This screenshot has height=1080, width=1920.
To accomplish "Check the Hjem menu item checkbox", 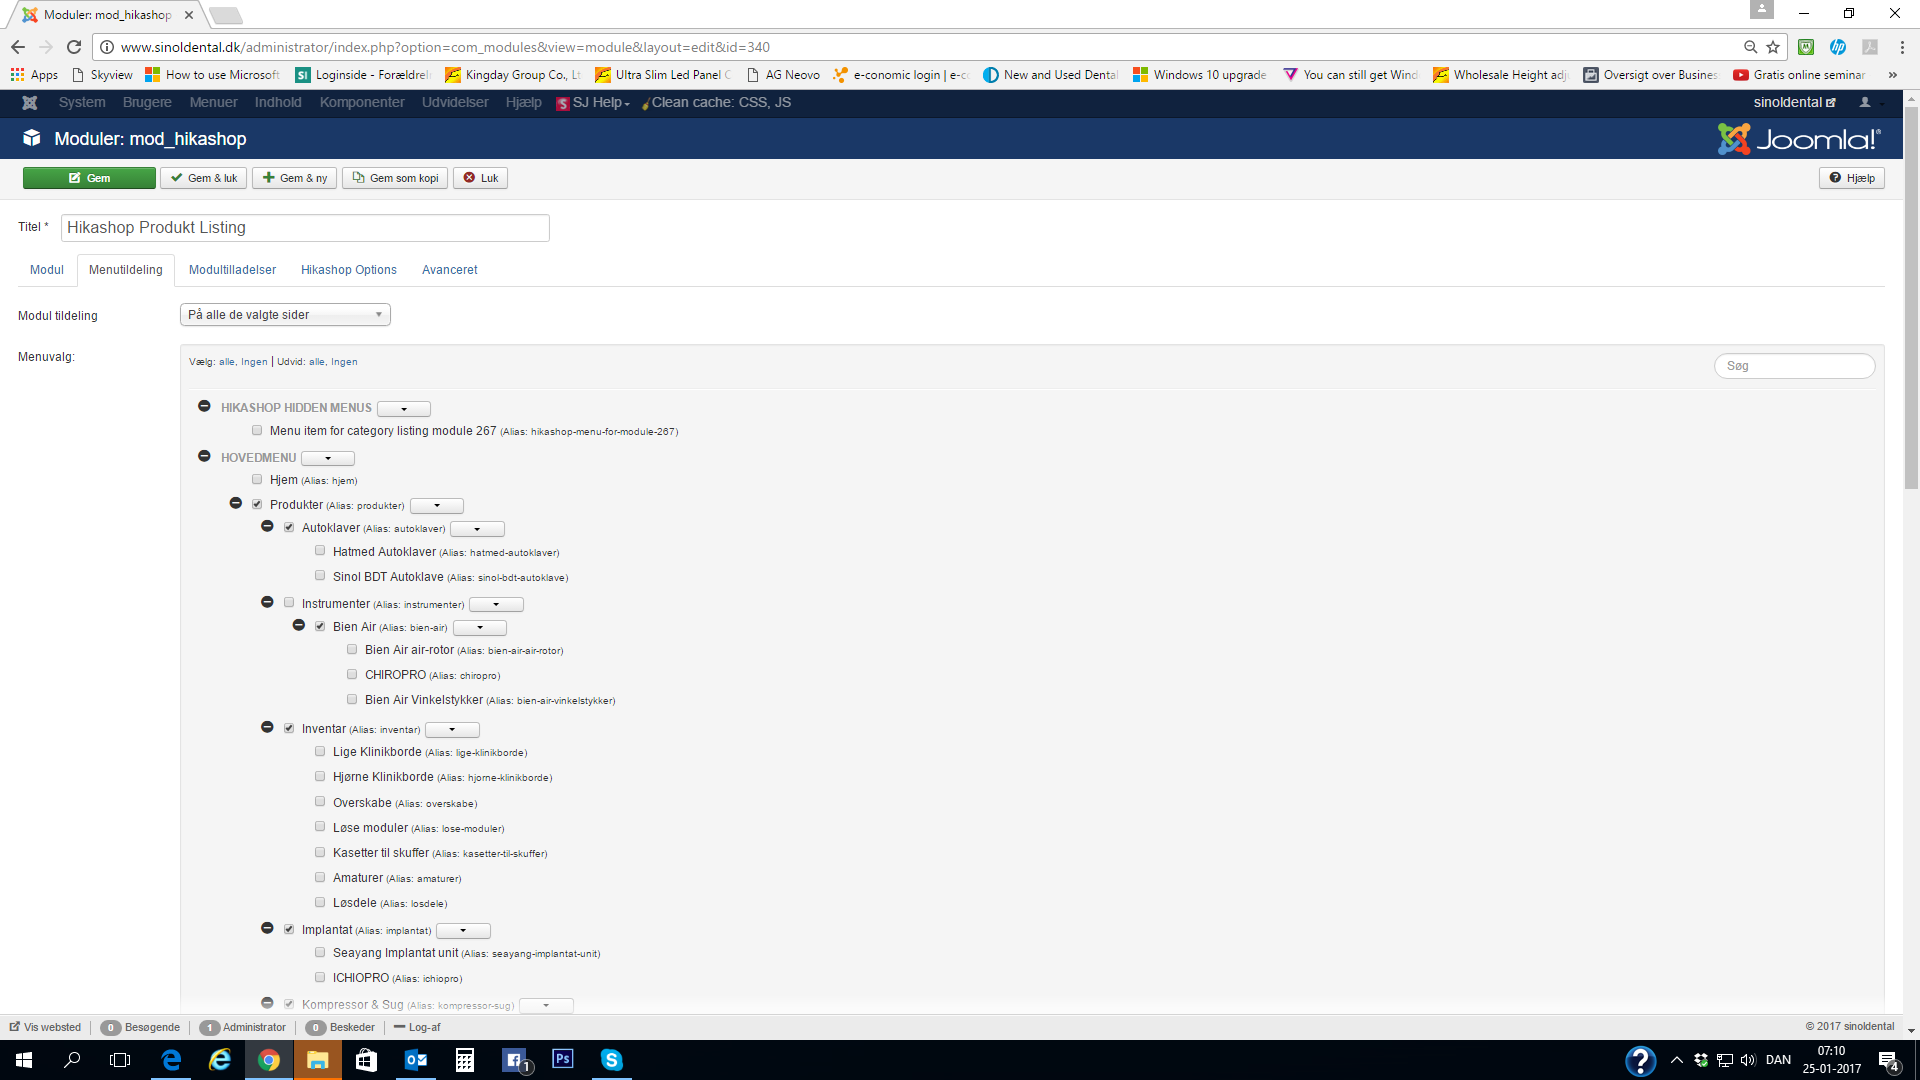I will [257, 480].
